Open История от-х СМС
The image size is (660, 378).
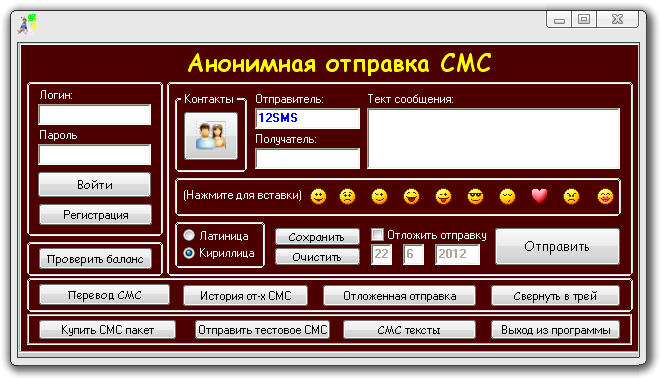(x=245, y=296)
